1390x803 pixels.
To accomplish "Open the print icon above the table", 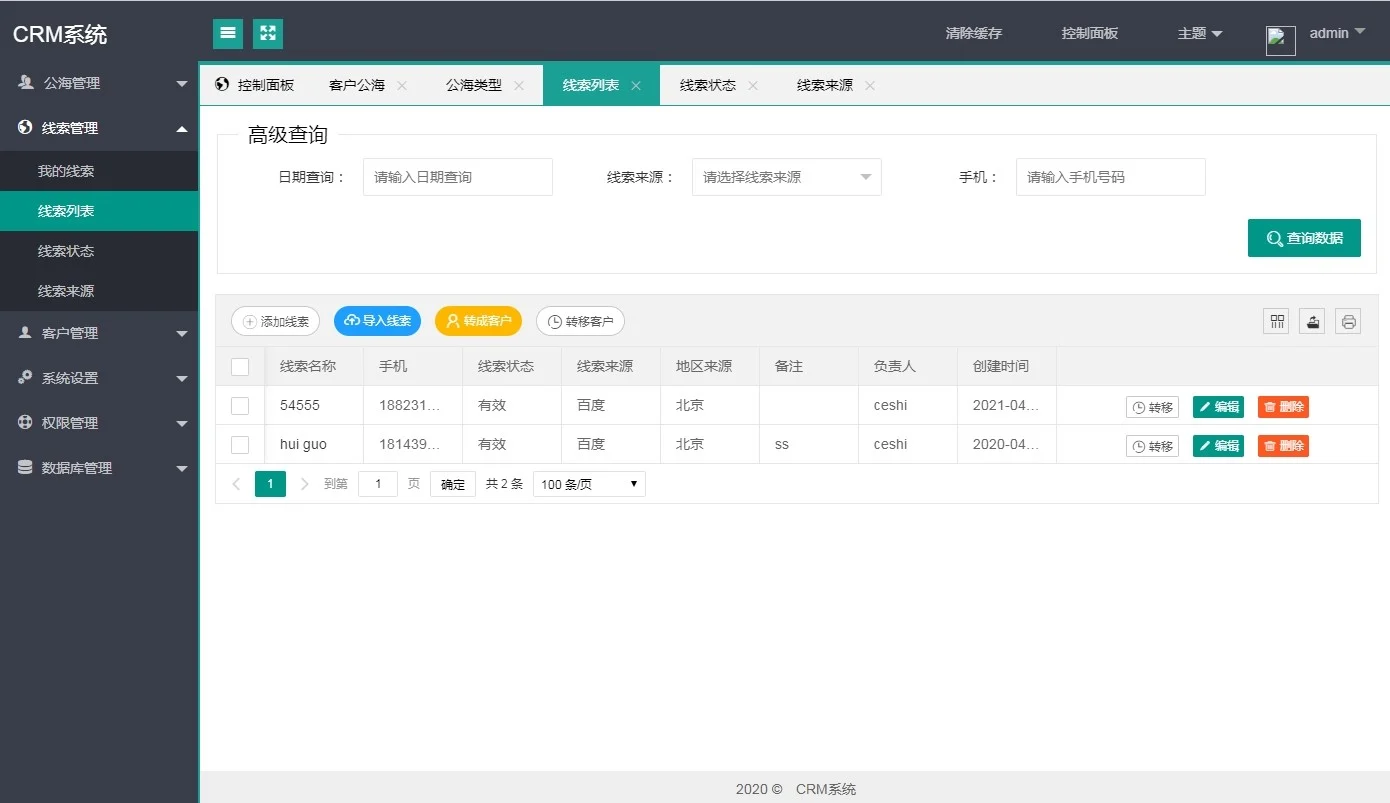I will point(1348,320).
